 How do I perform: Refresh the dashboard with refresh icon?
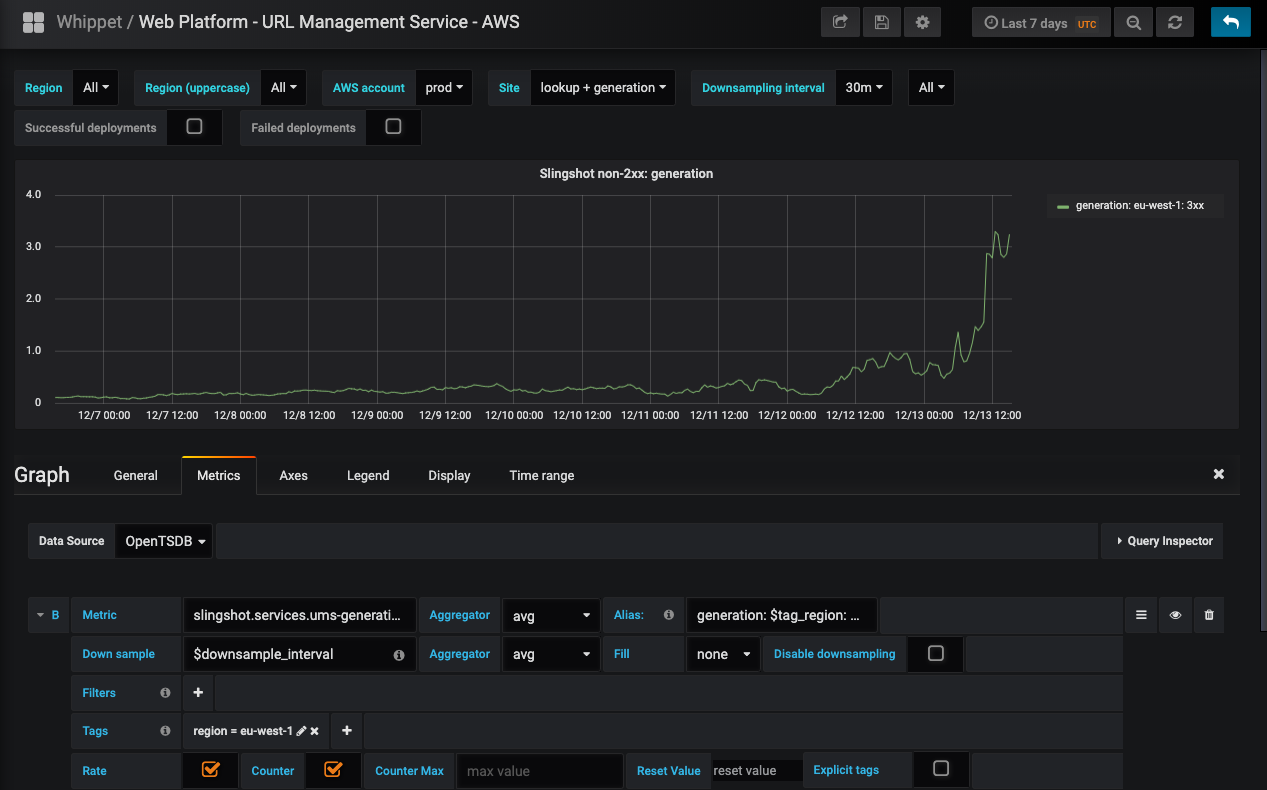click(x=1175, y=22)
